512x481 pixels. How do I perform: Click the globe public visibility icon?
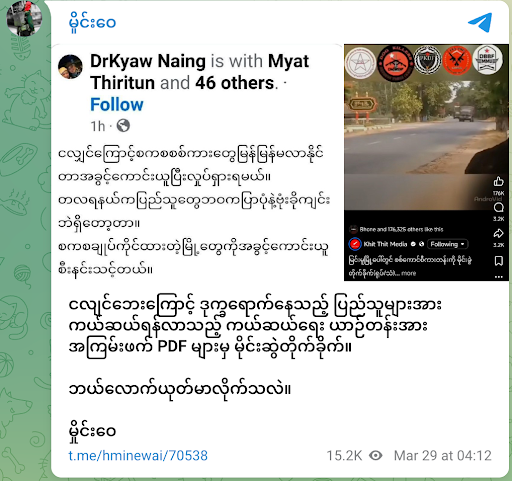[x=123, y=126]
